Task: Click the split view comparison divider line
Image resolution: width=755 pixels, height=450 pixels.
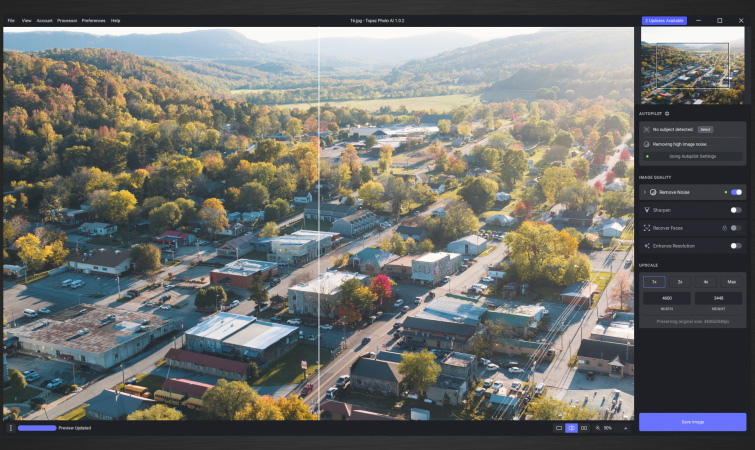Action: pyautogui.click(x=319, y=223)
